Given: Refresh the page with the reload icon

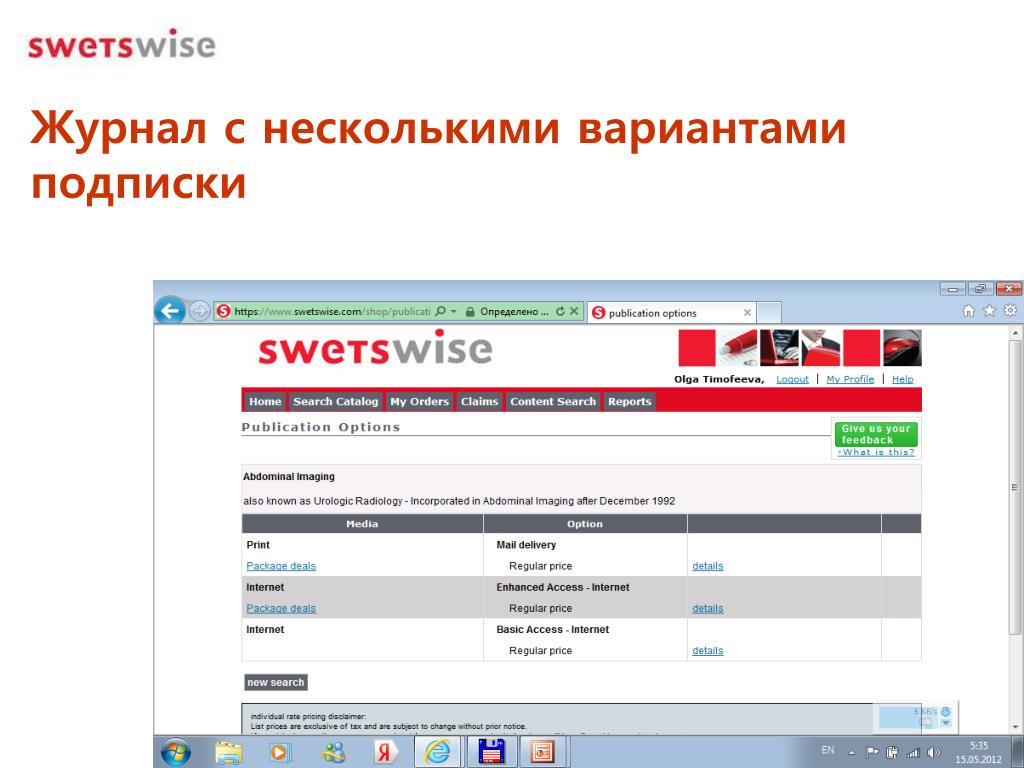Looking at the screenshot, I should pyautogui.click(x=560, y=312).
